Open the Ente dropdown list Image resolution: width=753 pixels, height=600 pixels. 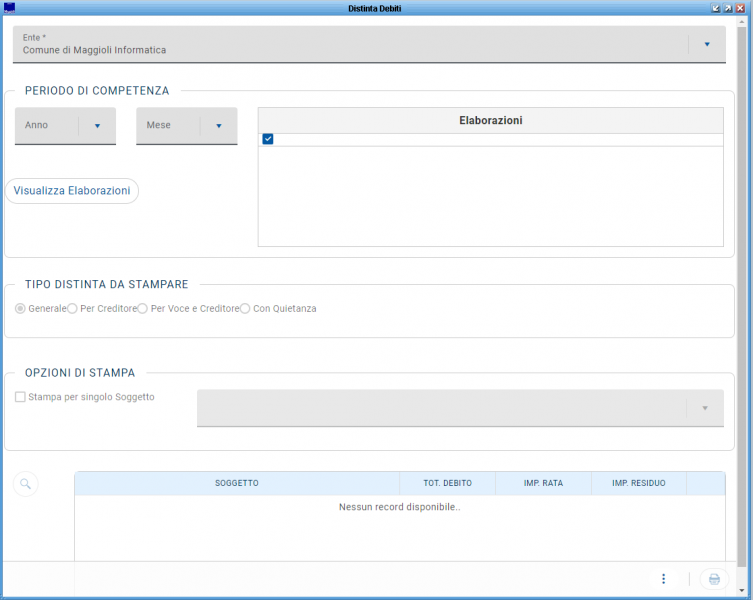coord(706,44)
